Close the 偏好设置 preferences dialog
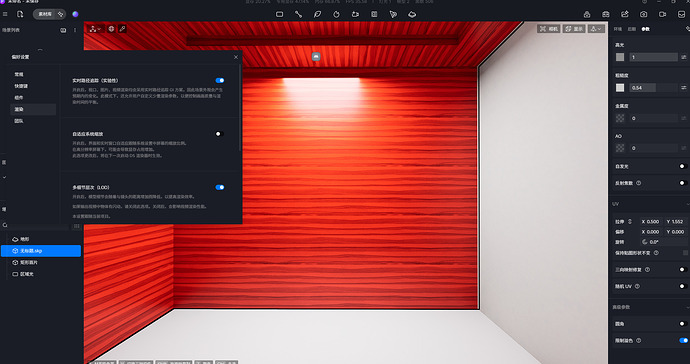Image resolution: width=690 pixels, height=364 pixels. pos(236,57)
